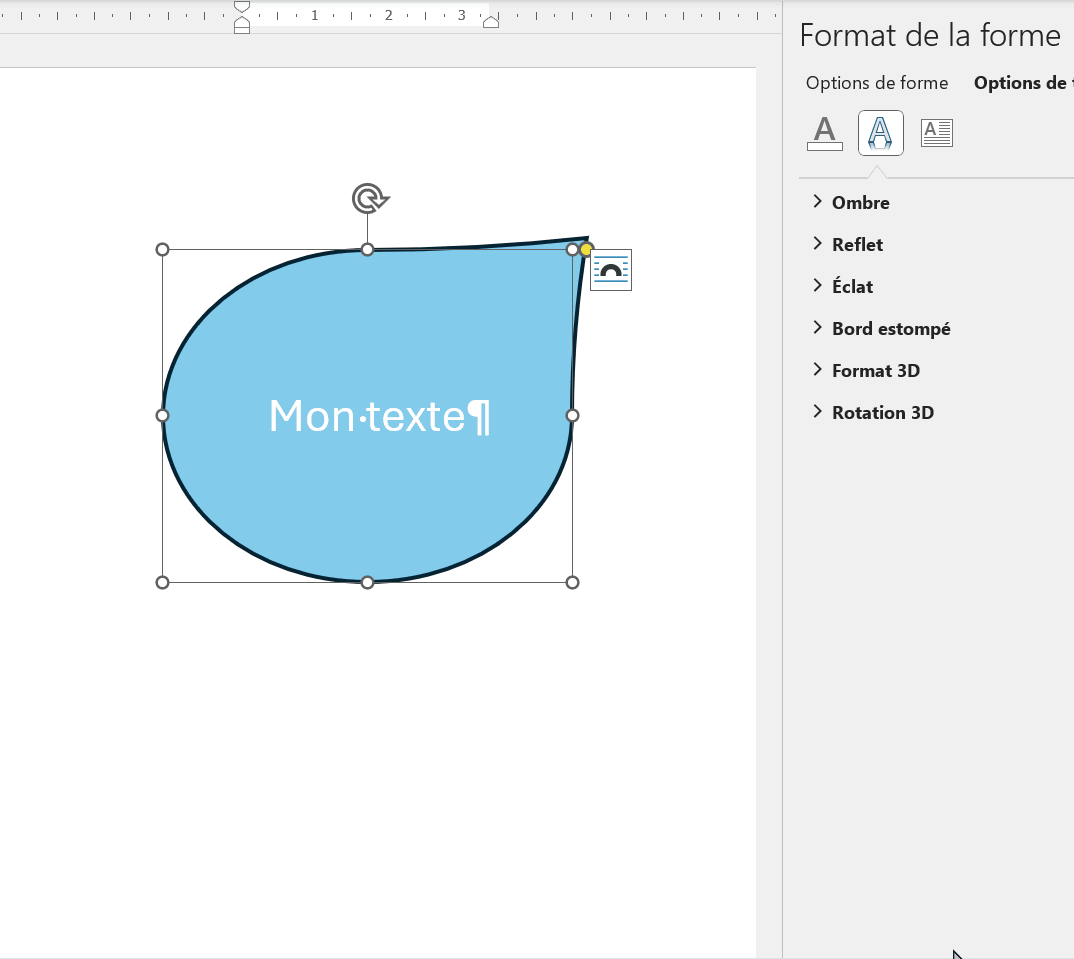Viewport: 1074px width, 959px height.
Task: Open the text box layout properties icon
Action: pyautogui.click(x=937, y=133)
